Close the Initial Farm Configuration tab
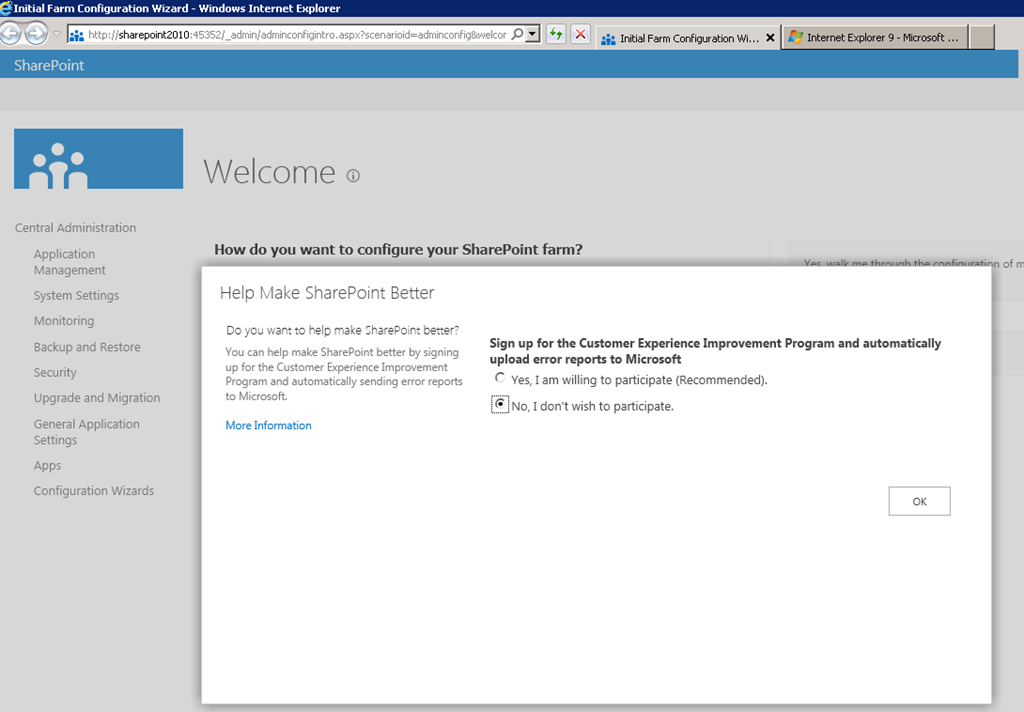The width and height of the screenshot is (1024, 712). (770, 38)
